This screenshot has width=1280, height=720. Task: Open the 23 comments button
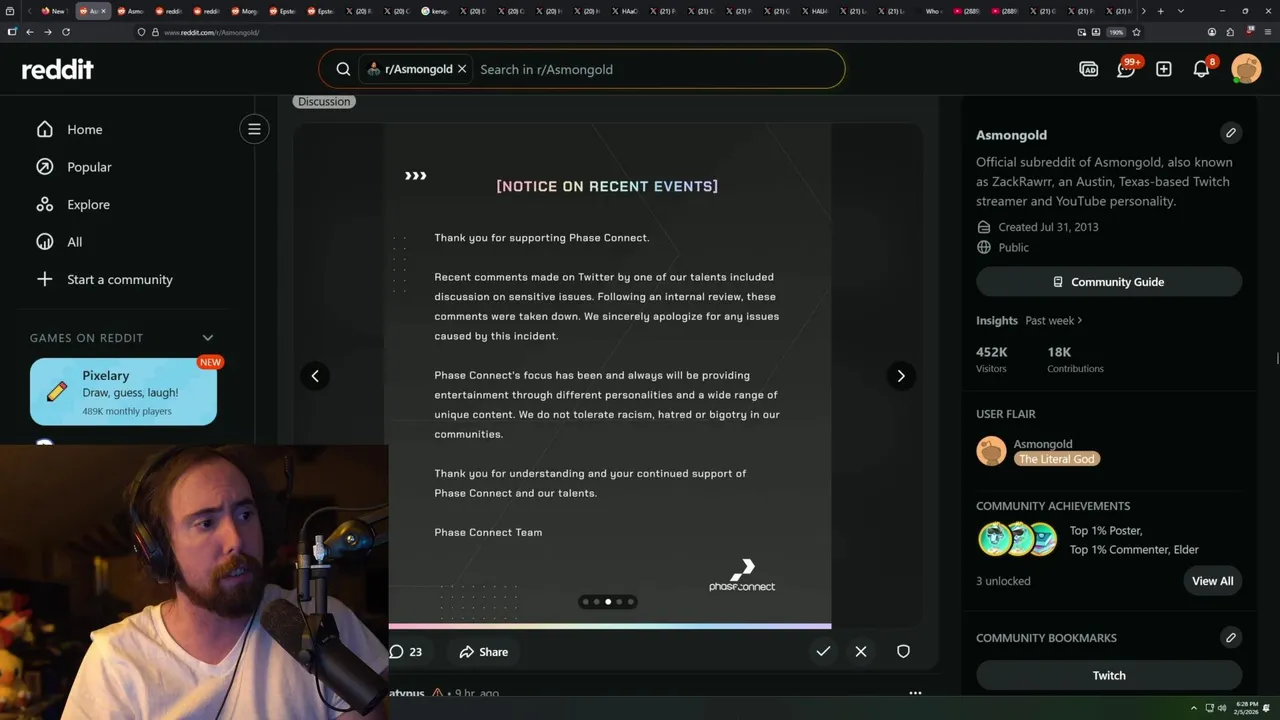click(x=406, y=652)
